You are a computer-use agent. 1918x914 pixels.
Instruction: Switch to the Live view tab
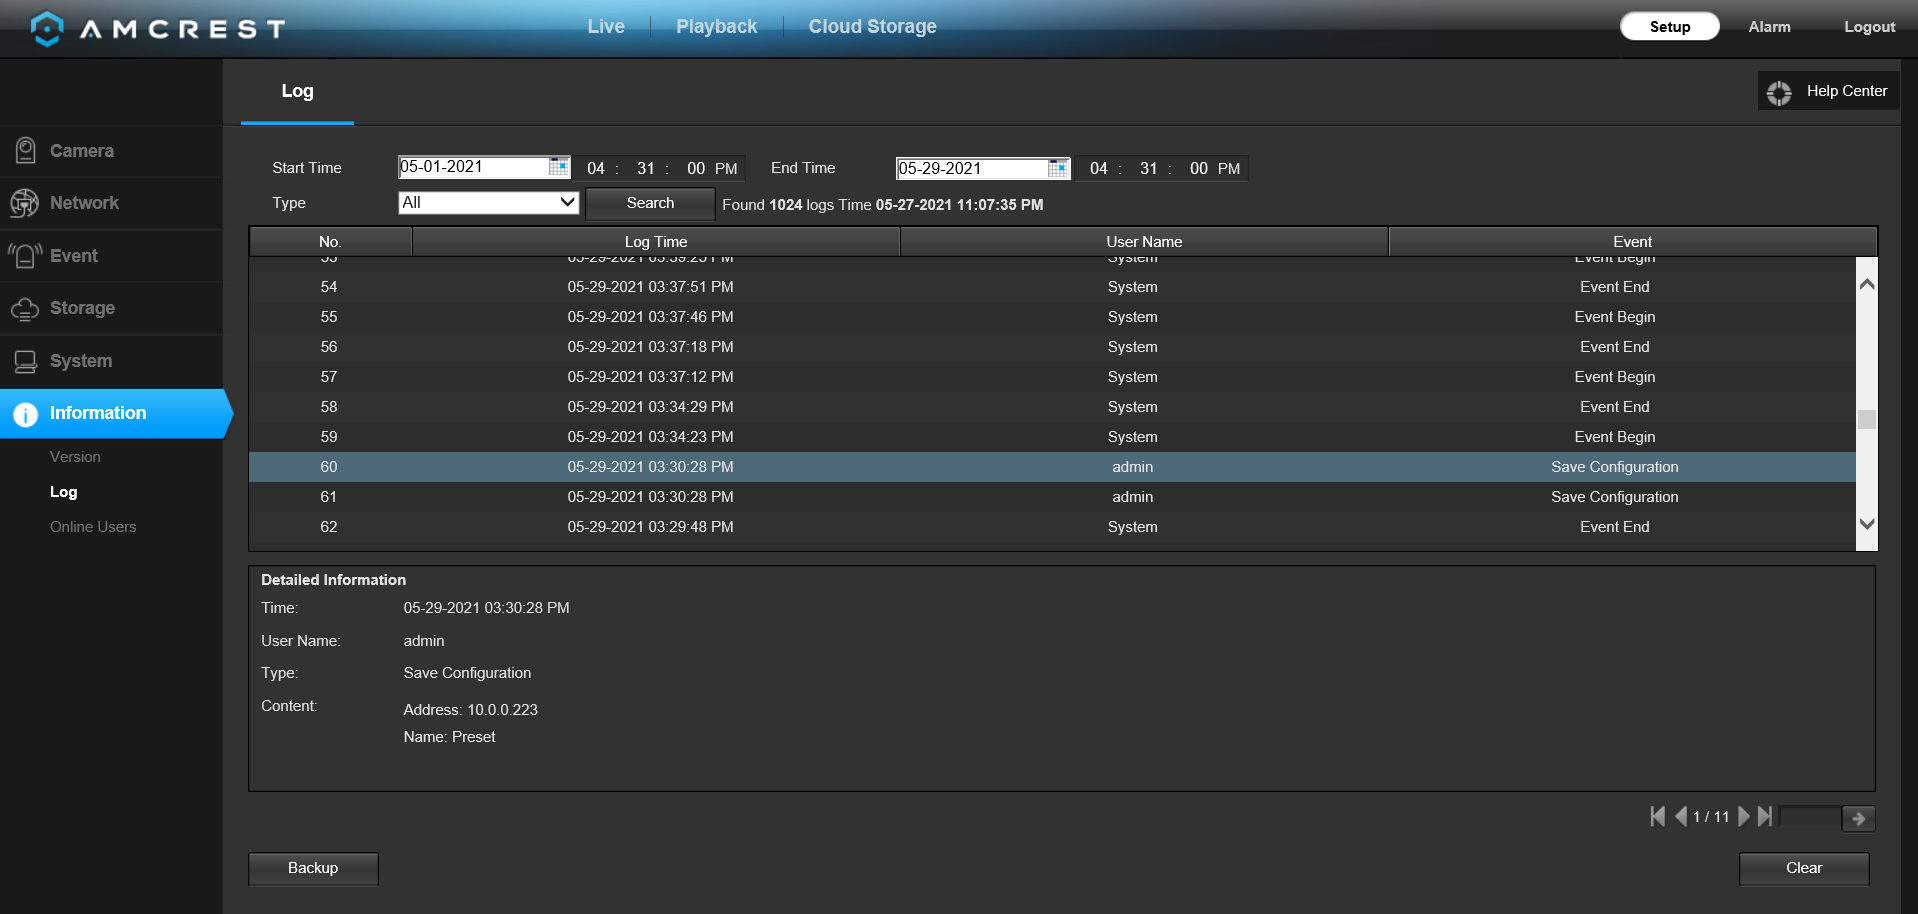(x=606, y=27)
